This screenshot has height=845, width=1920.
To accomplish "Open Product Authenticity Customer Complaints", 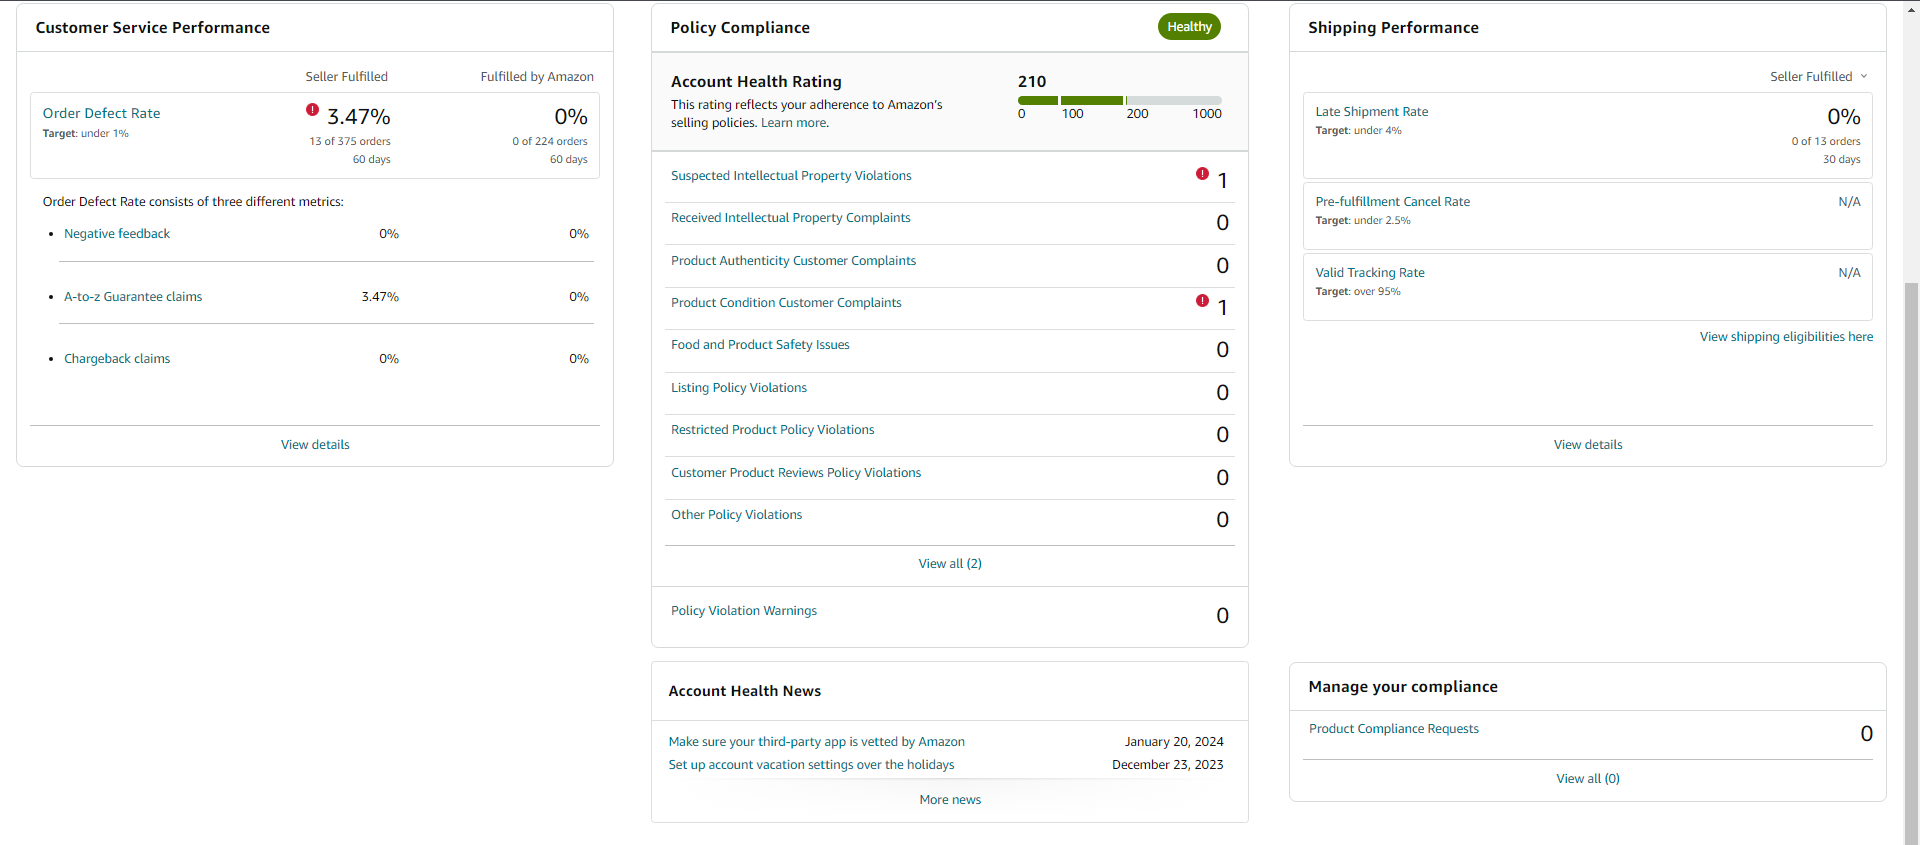I will (793, 261).
